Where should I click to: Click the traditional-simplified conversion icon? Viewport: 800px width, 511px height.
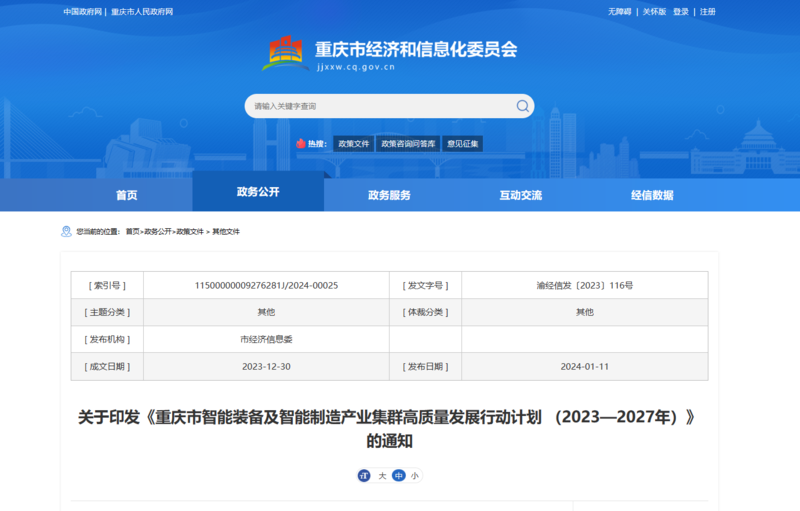click(x=364, y=475)
